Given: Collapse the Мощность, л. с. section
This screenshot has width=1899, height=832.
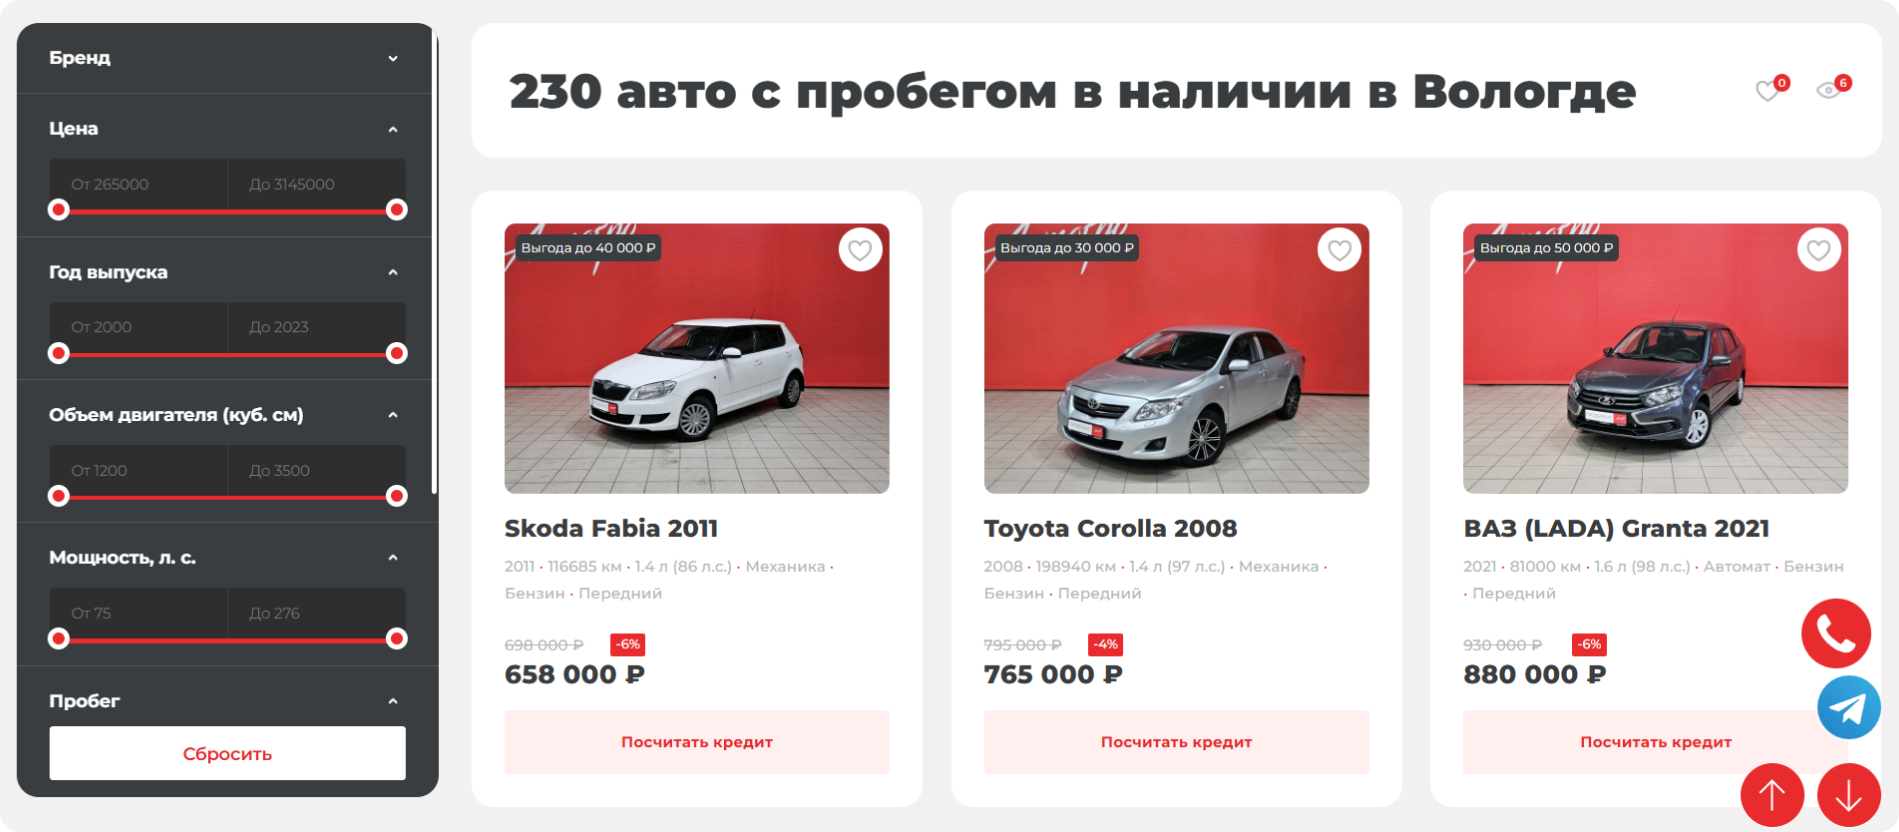Looking at the screenshot, I should (x=393, y=557).
